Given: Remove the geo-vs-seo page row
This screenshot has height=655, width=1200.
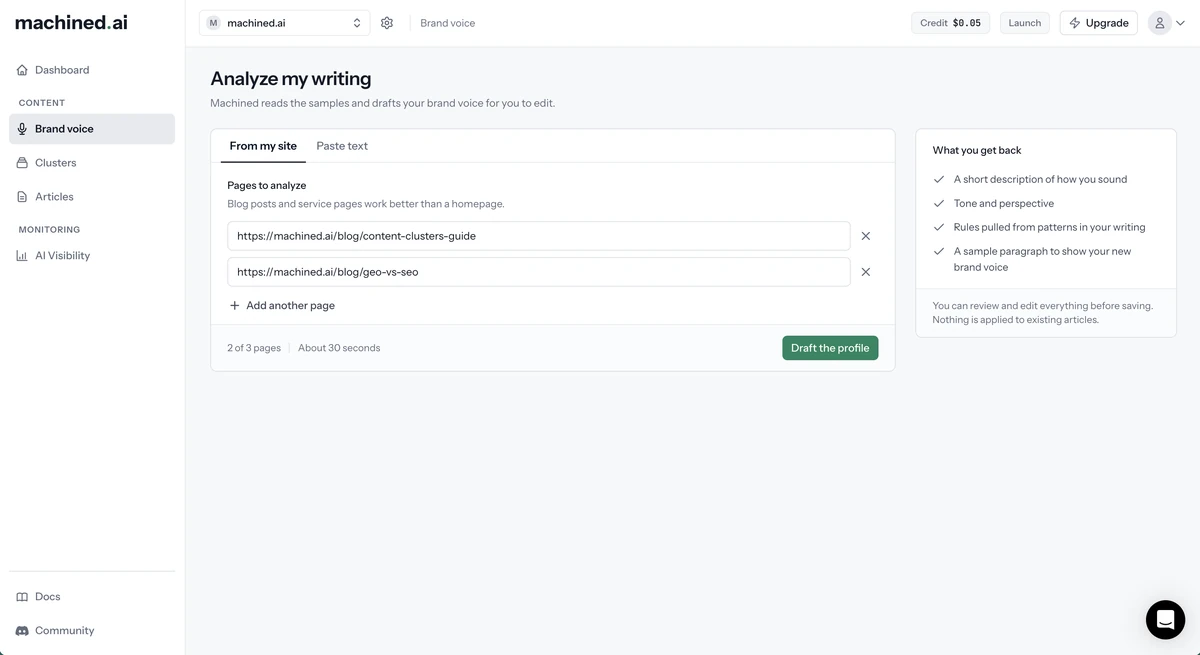Looking at the screenshot, I should click(x=866, y=272).
